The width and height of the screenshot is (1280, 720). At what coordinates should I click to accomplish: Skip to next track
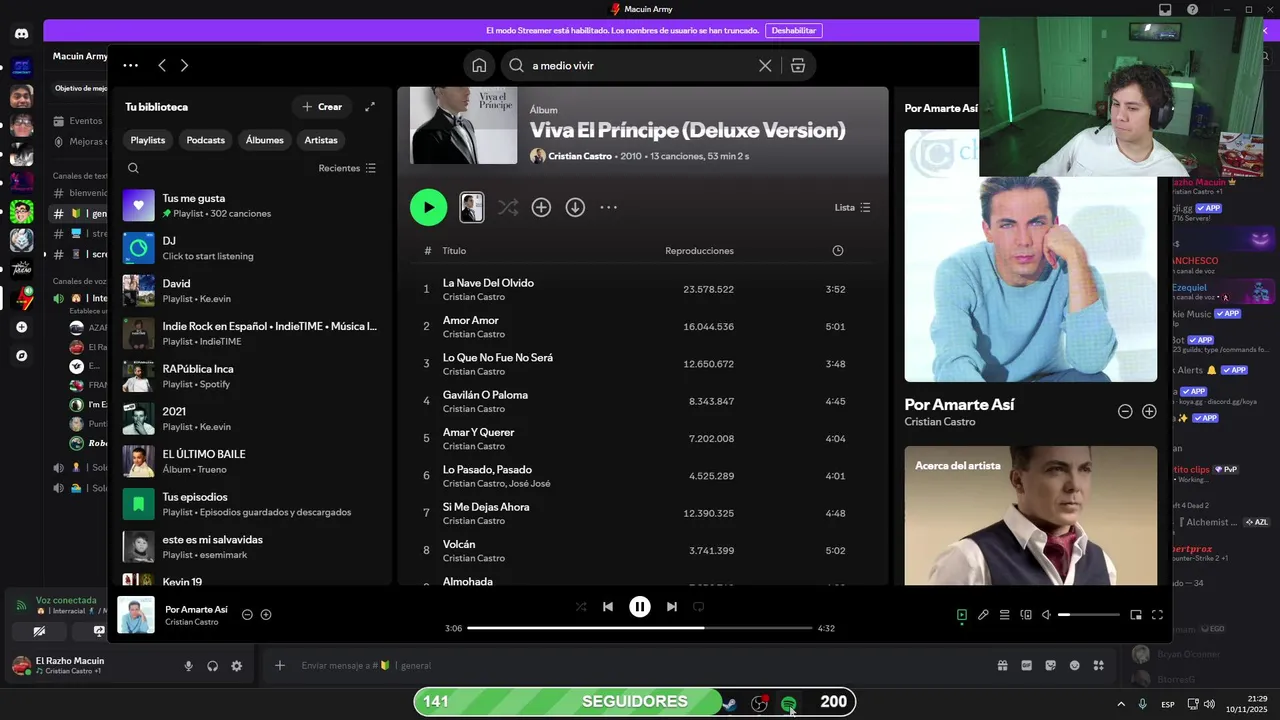tap(672, 606)
